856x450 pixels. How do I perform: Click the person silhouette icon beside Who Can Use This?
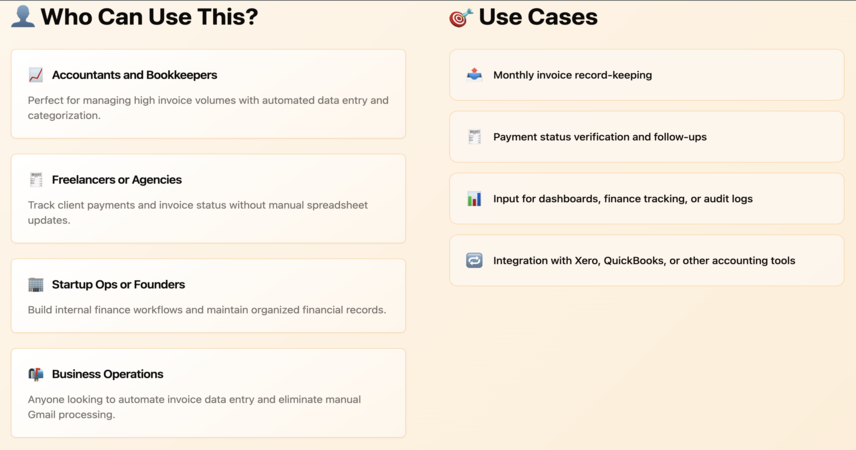22,16
